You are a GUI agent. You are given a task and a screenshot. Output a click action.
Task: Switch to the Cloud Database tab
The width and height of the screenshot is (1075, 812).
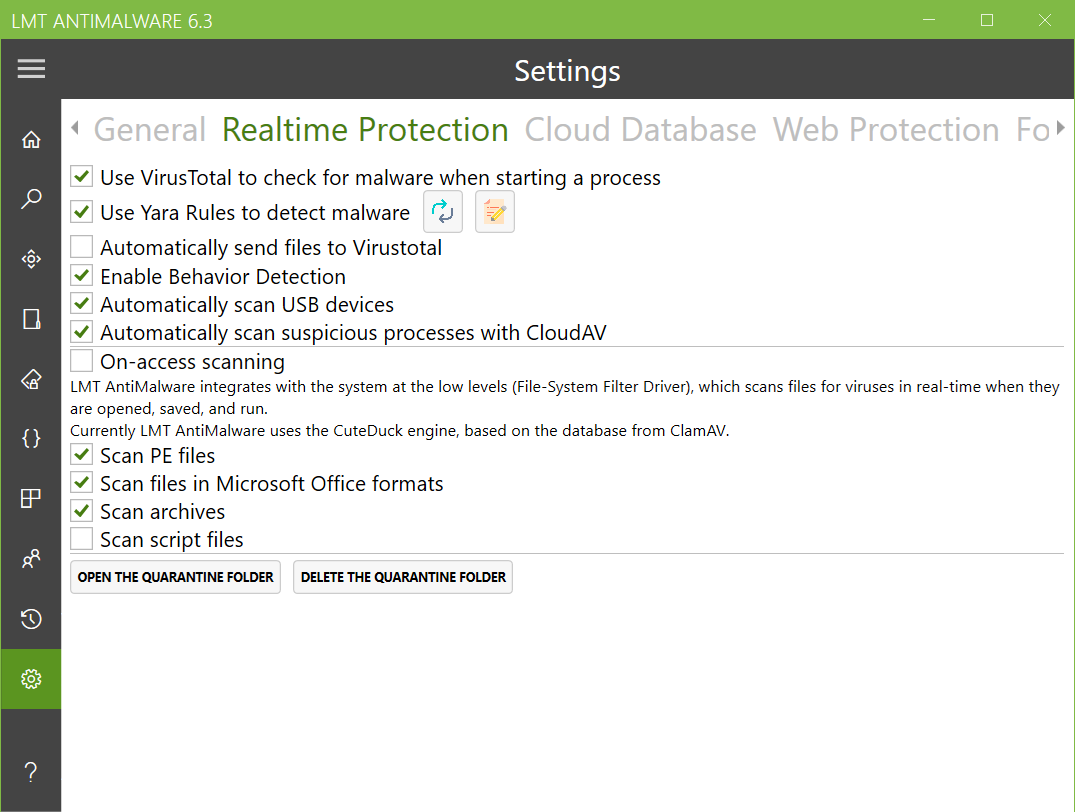pyautogui.click(x=640, y=130)
